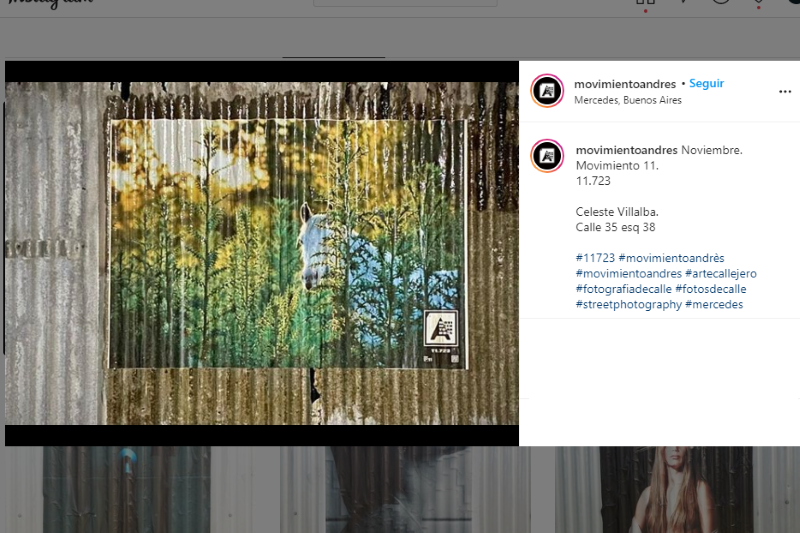Open the #mercedes hashtag
Image resolution: width=800 pixels, height=533 pixels.
pos(714,304)
